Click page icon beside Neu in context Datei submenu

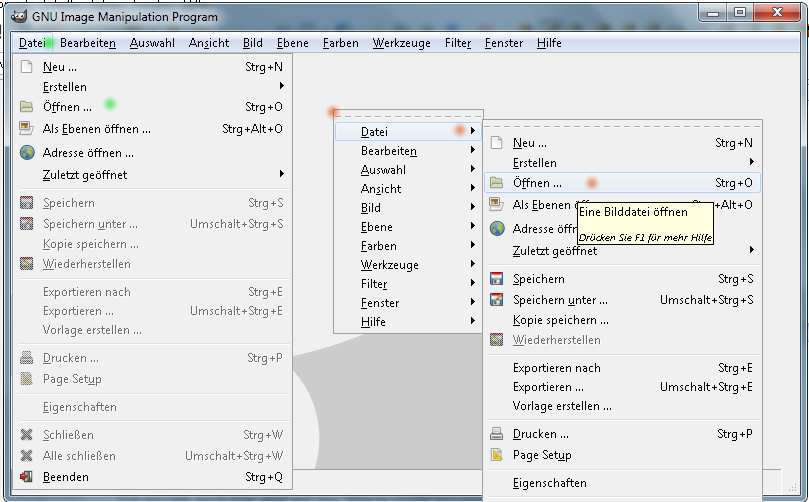(x=496, y=143)
